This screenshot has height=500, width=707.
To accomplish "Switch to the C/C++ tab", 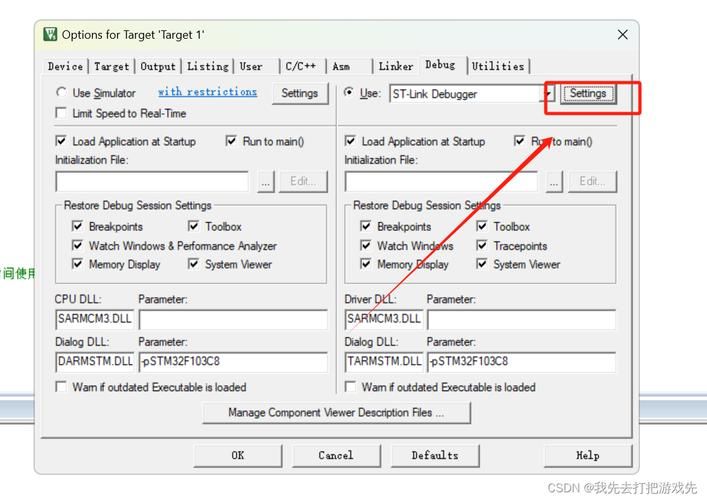I will (300, 67).
